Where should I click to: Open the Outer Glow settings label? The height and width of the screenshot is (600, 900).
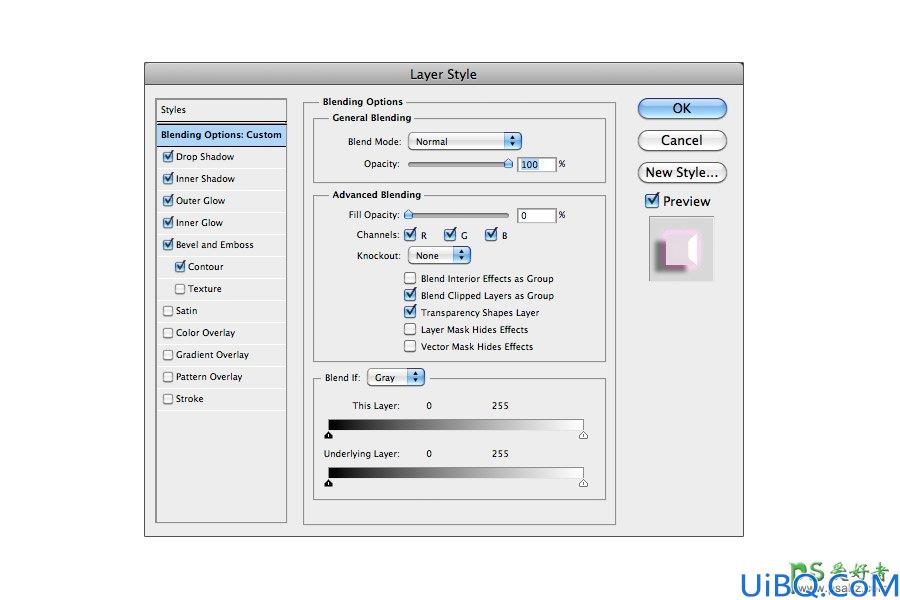pos(200,200)
